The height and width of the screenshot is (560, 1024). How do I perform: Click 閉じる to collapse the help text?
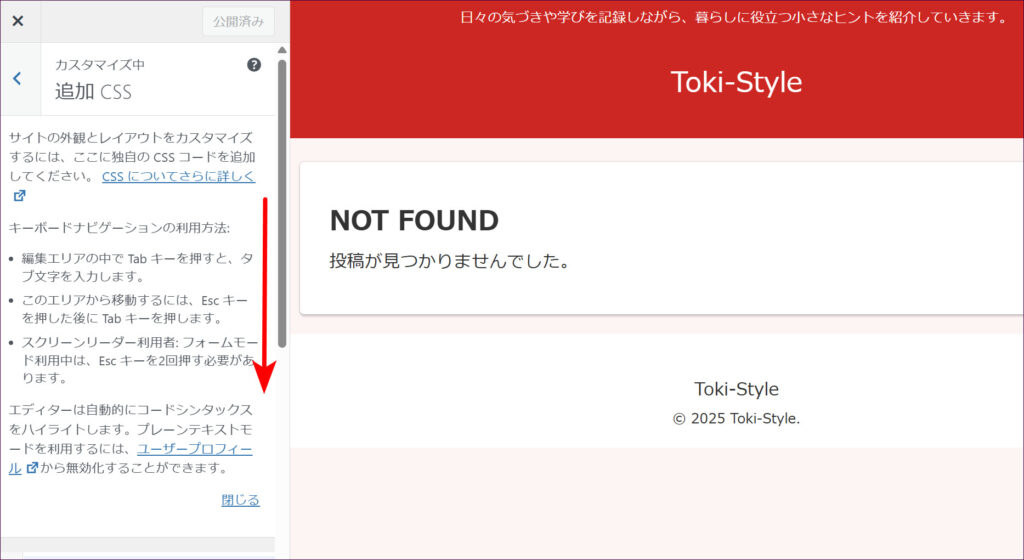pyautogui.click(x=240, y=500)
